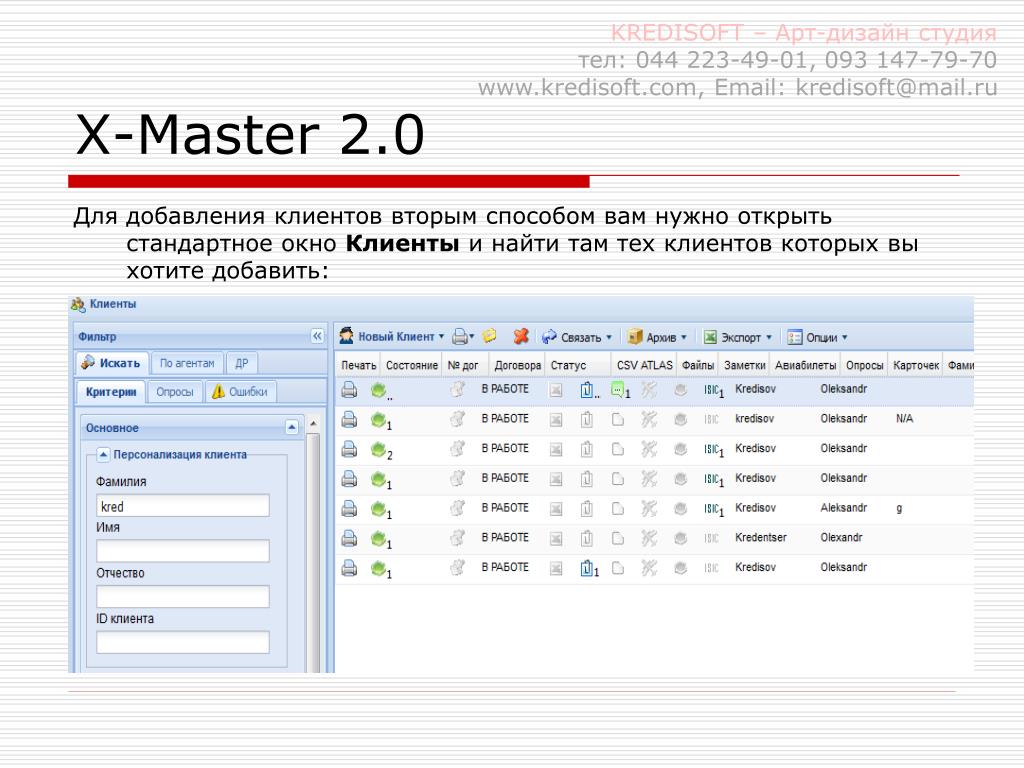Image resolution: width=1024 pixels, height=768 pixels.
Task: Click the Заметки column header
Action: pyautogui.click(x=744, y=366)
